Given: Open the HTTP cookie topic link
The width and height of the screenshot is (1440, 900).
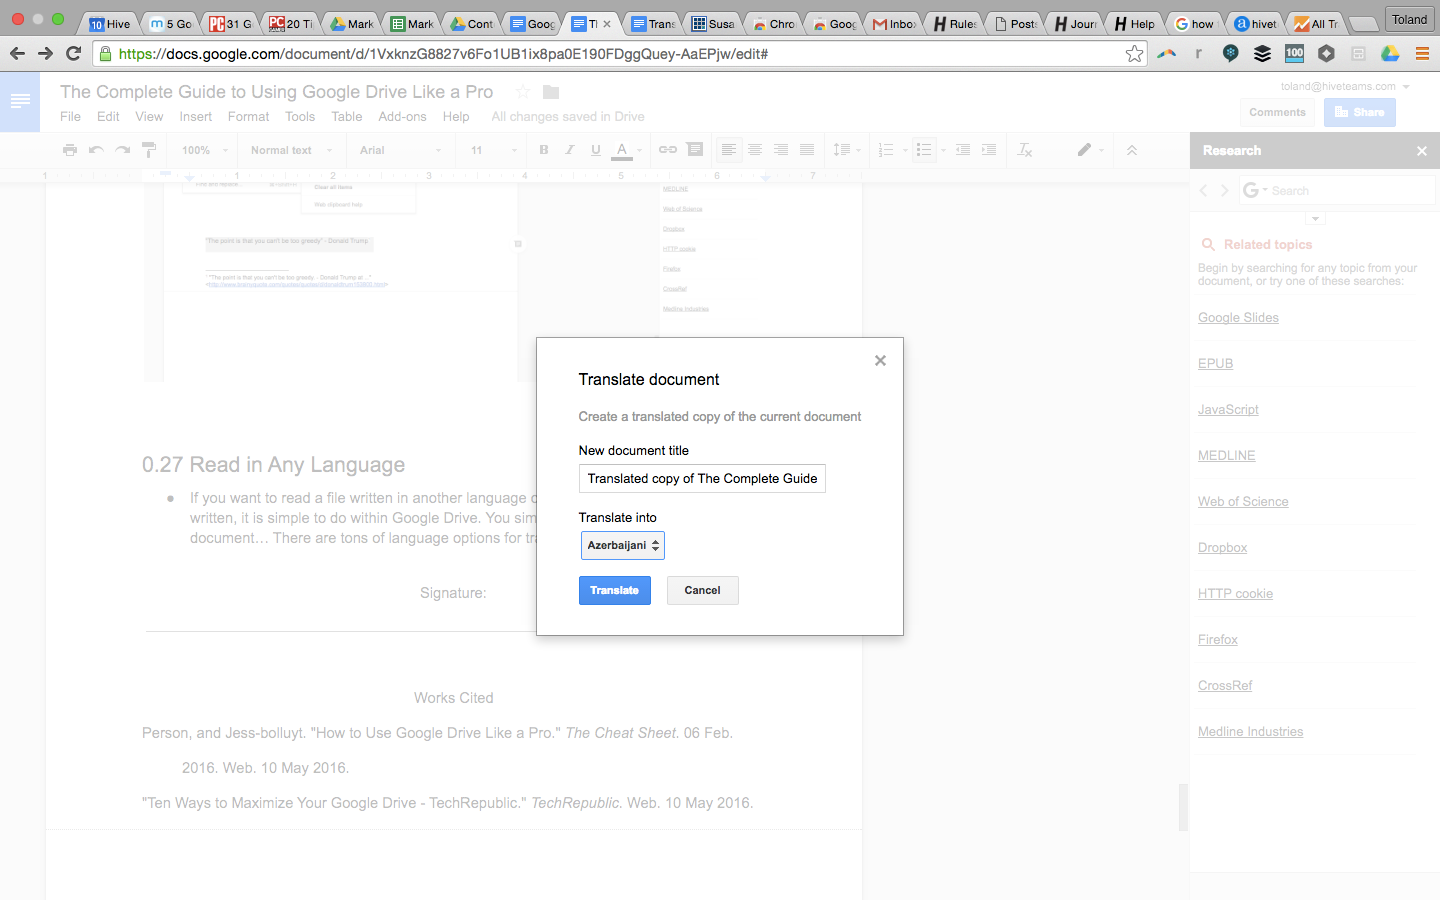Looking at the screenshot, I should click(1235, 593).
